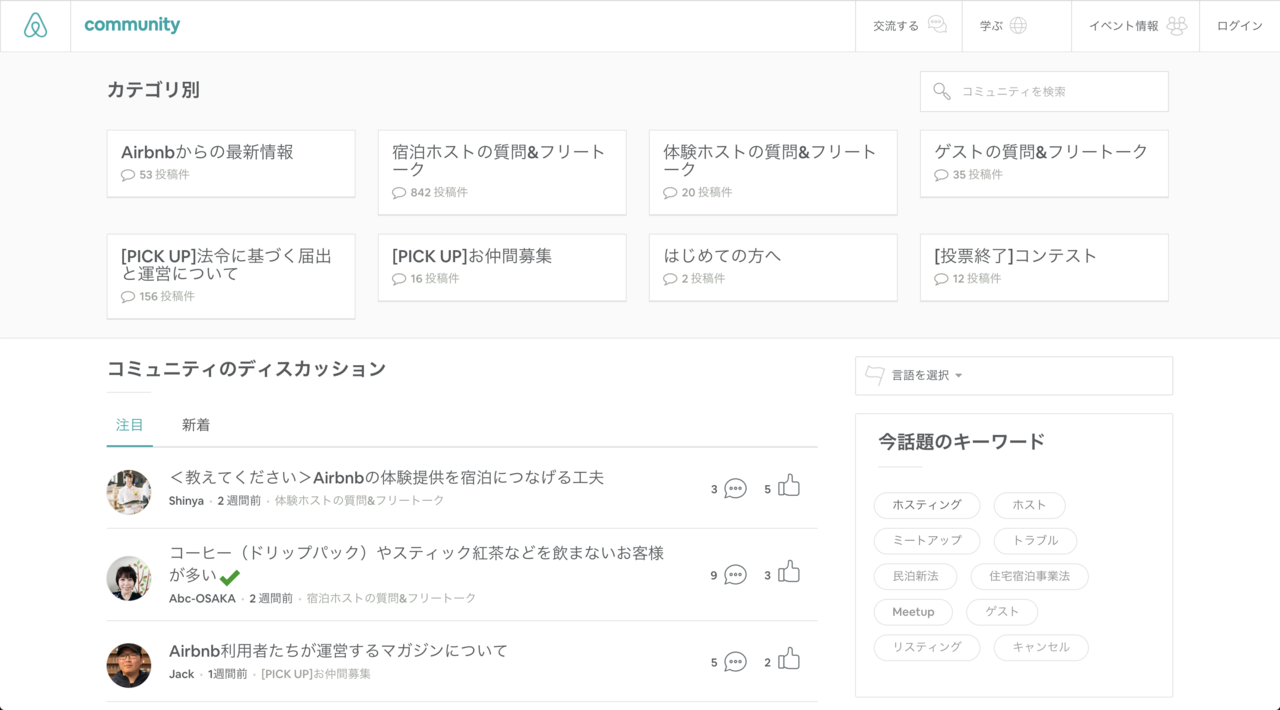Click the chat bubbles icon beside 交流する

937,25
